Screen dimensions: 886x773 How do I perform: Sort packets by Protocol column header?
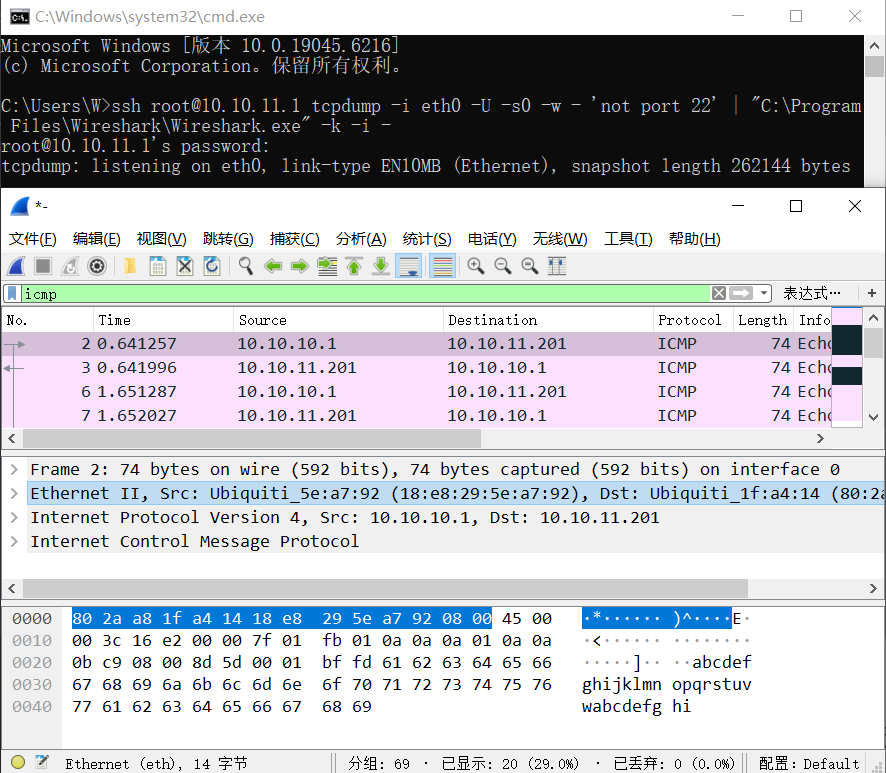[x=693, y=320]
